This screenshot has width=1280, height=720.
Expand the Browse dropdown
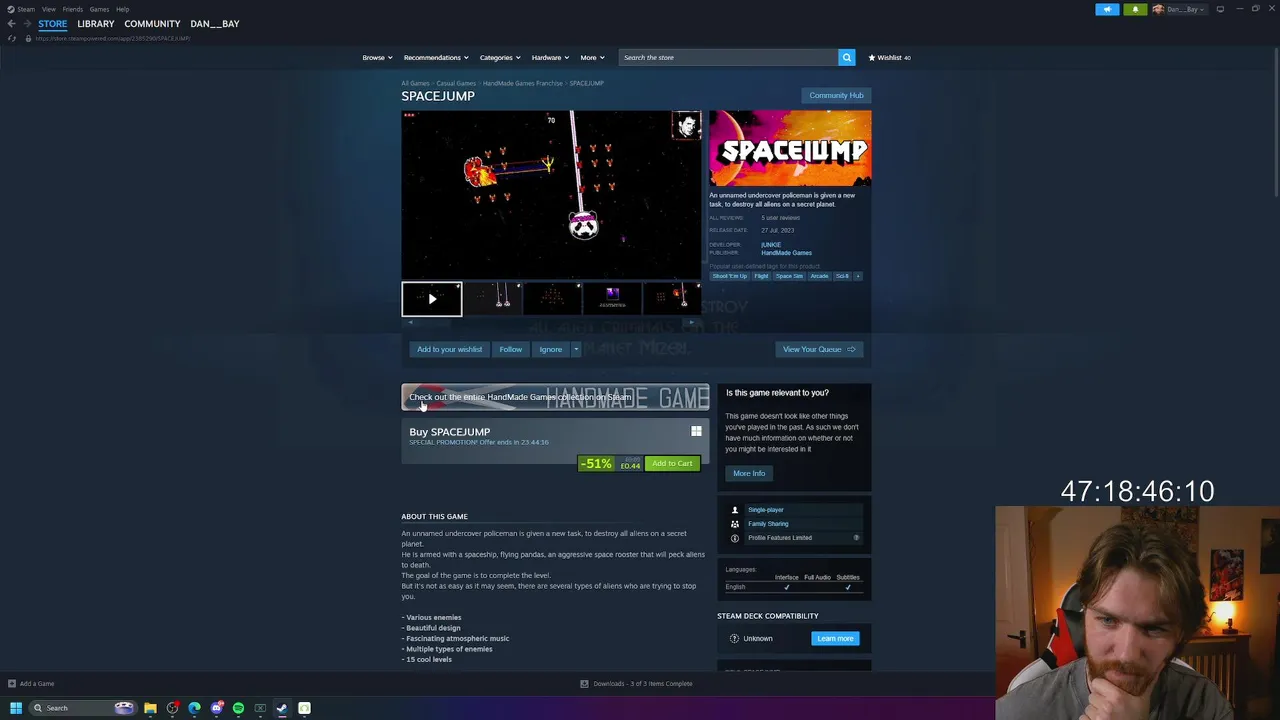(377, 58)
